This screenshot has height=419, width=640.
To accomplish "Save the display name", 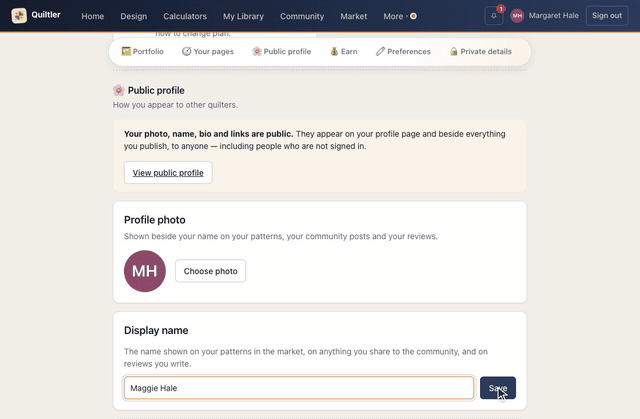I will (498, 388).
